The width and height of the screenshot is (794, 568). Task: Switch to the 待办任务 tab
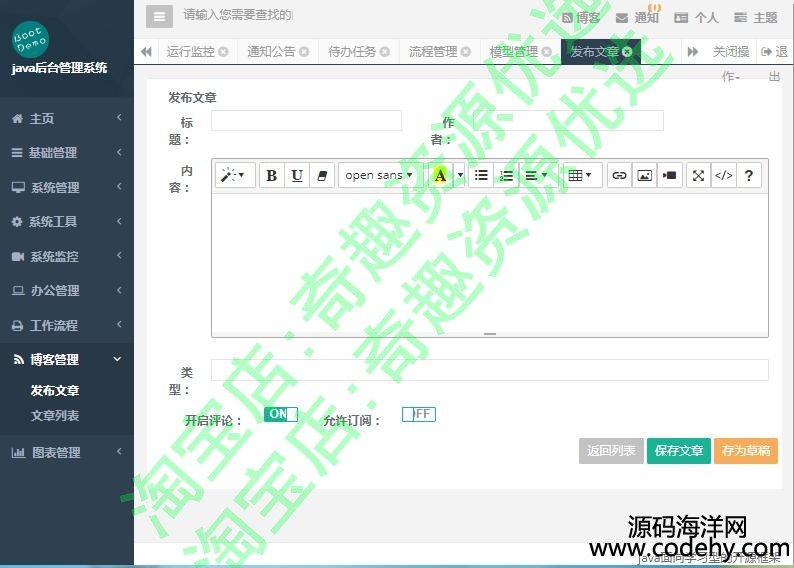352,52
